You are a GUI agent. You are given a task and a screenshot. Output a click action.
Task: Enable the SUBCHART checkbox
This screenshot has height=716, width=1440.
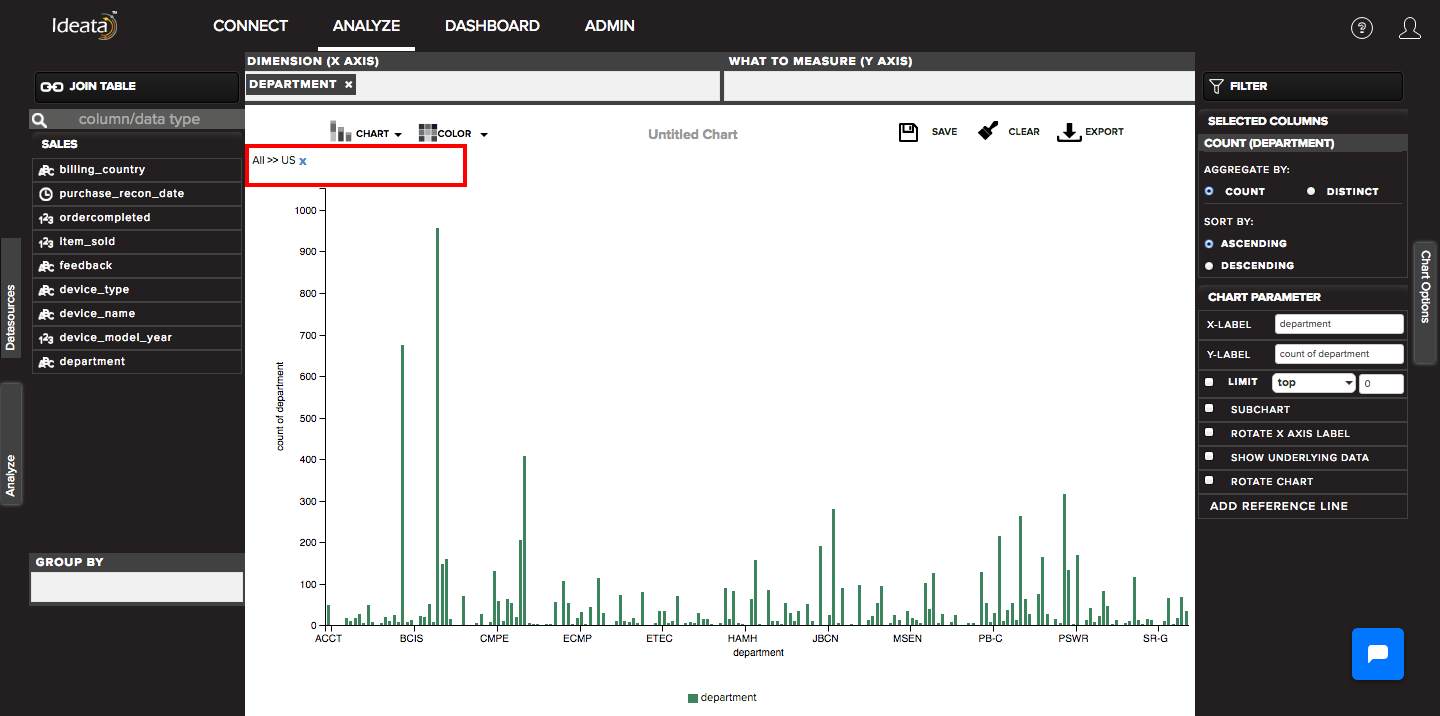(x=1209, y=408)
